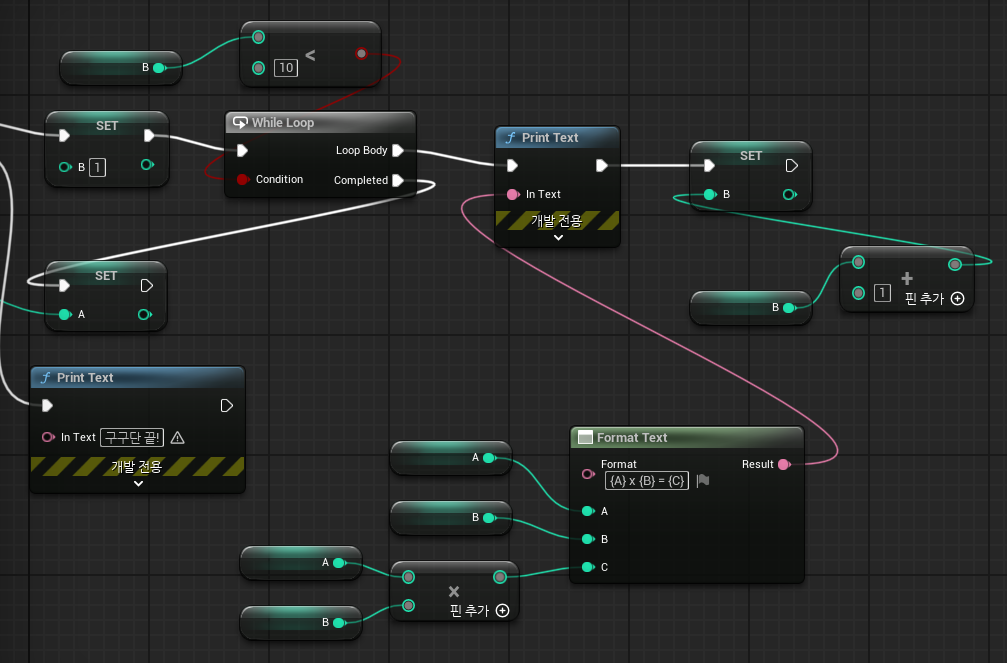Click the In Text pin on the lower Print Text node
The height and width of the screenshot is (663, 1007).
coord(48,438)
